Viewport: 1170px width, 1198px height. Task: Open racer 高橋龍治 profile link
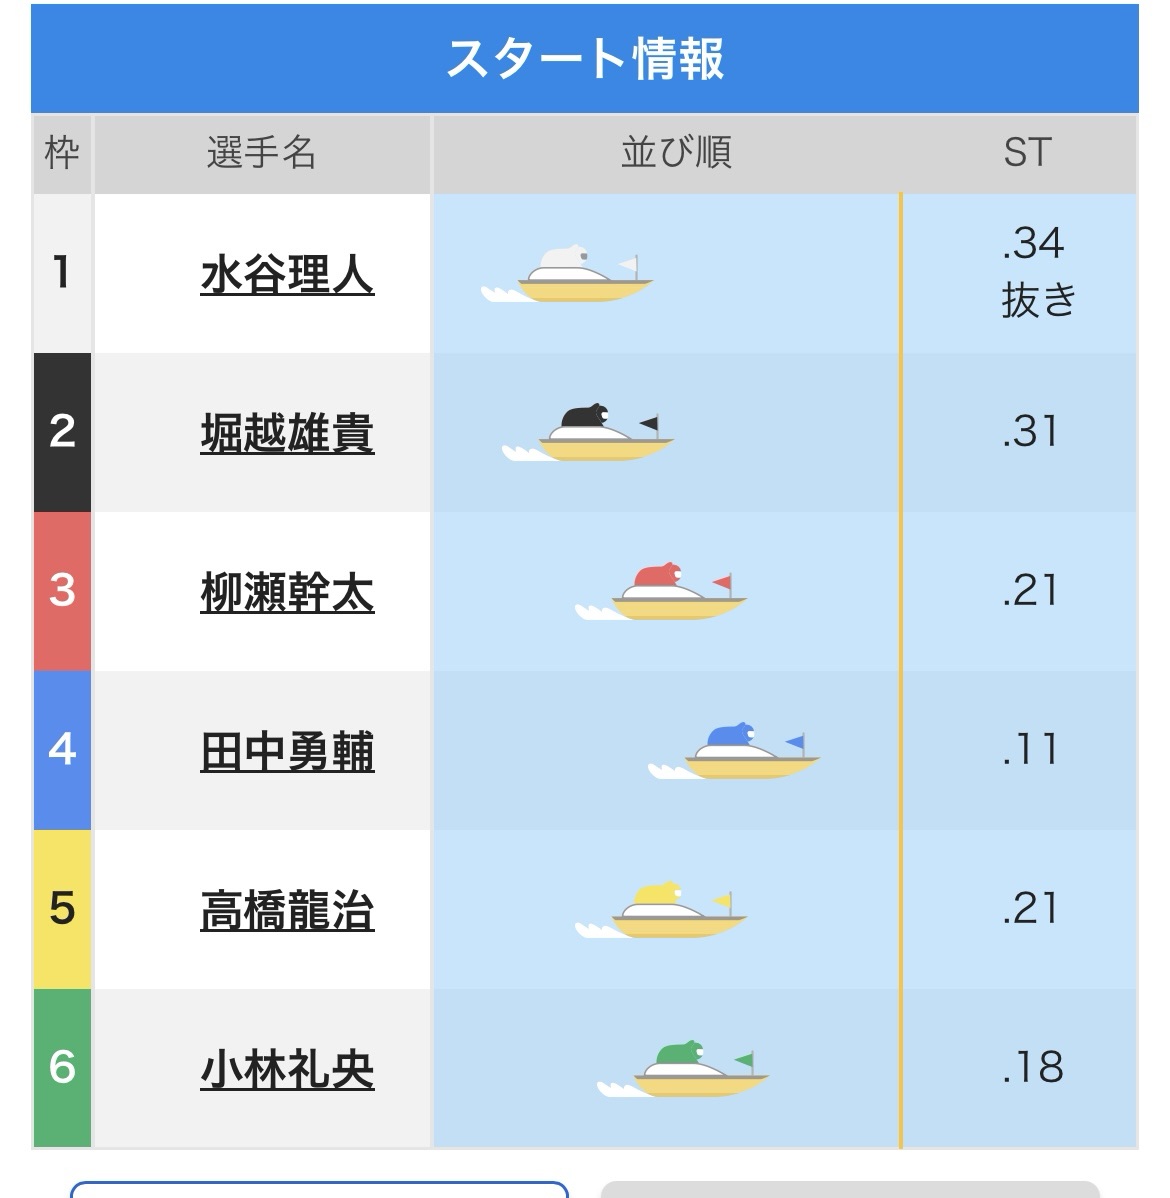[287, 910]
